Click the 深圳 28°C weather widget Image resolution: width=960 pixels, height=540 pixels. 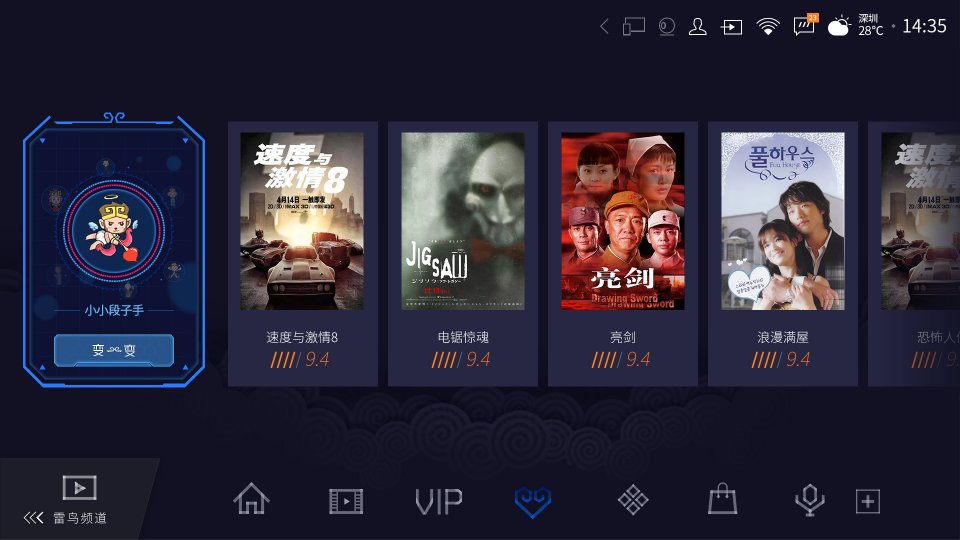tap(855, 26)
